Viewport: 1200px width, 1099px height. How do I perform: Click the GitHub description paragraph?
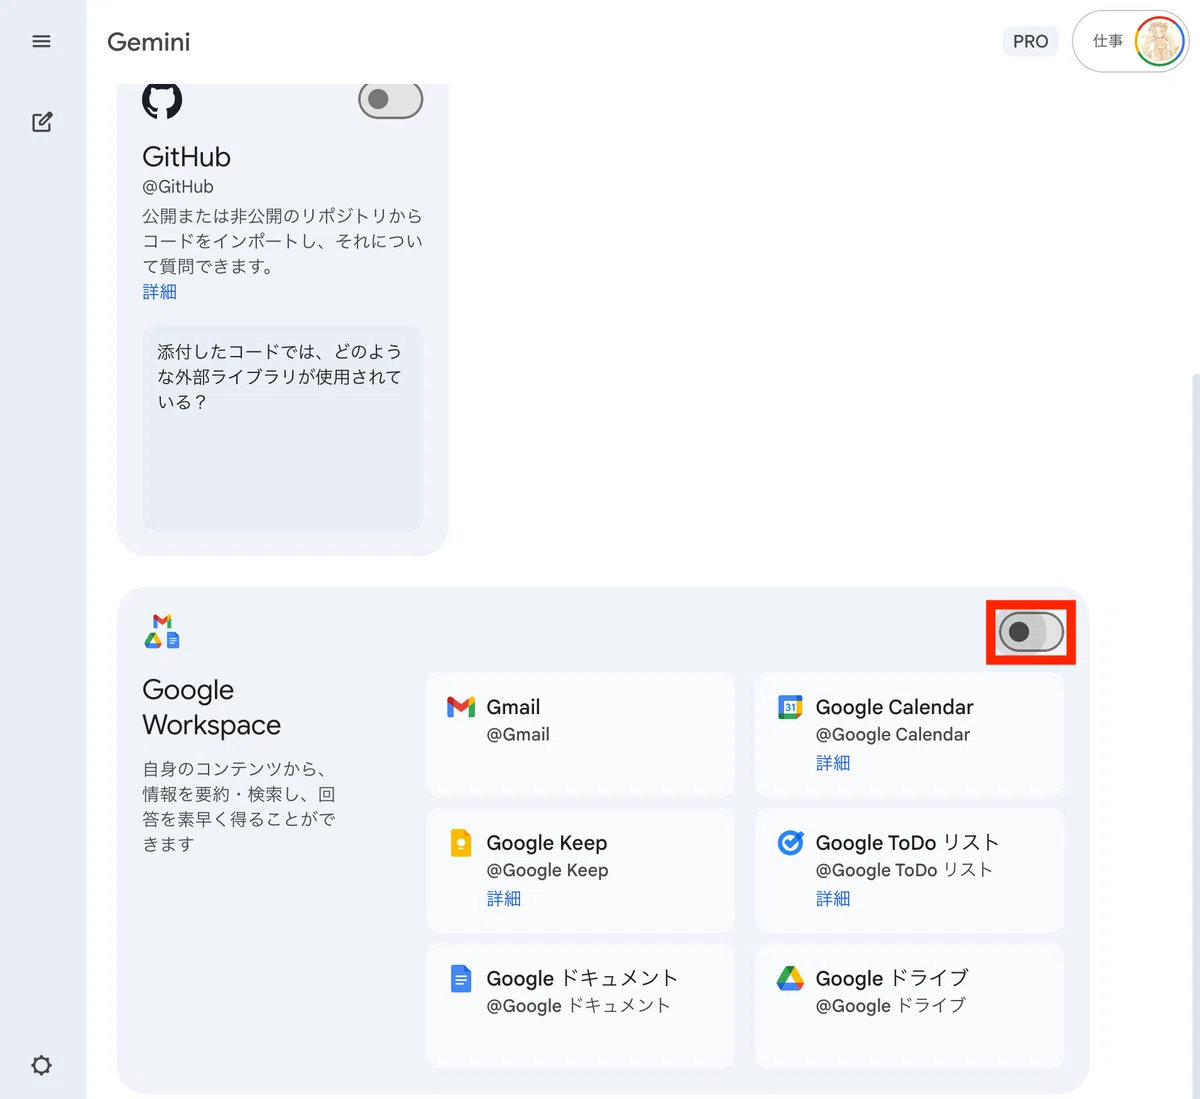click(x=283, y=241)
